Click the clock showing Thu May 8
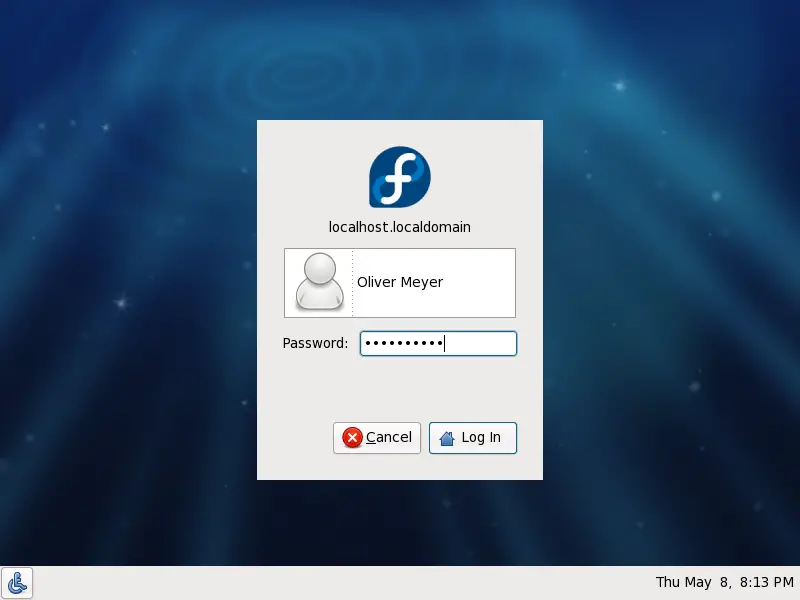 (x=724, y=582)
